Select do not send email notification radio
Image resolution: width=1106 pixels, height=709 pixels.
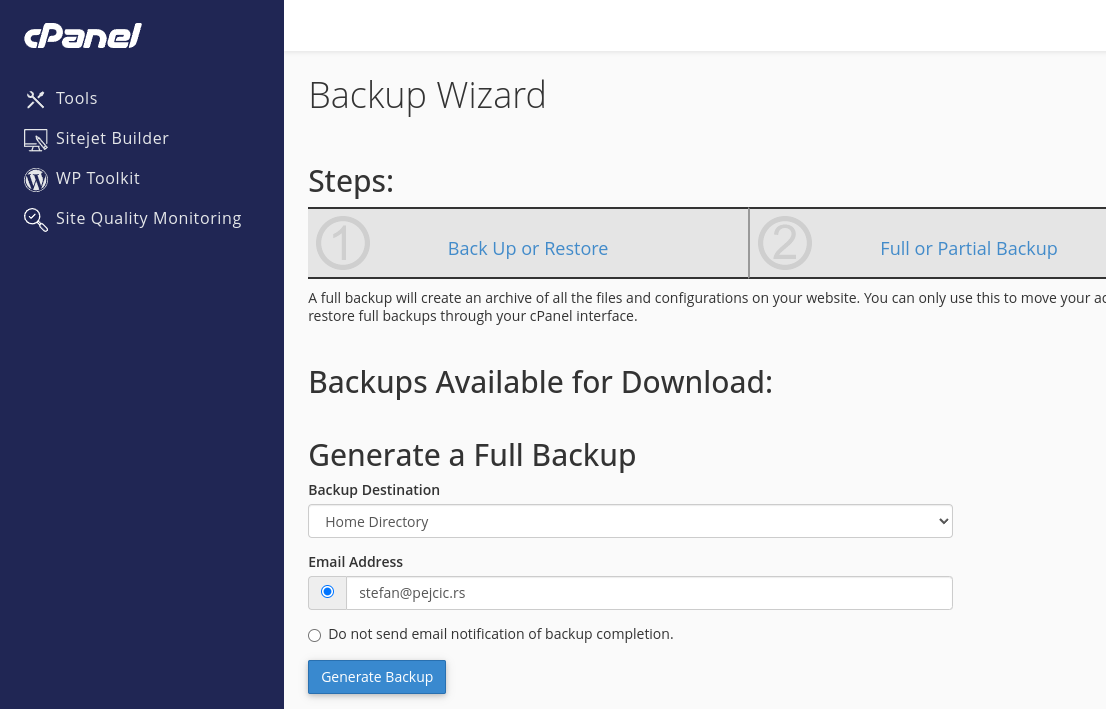315,635
